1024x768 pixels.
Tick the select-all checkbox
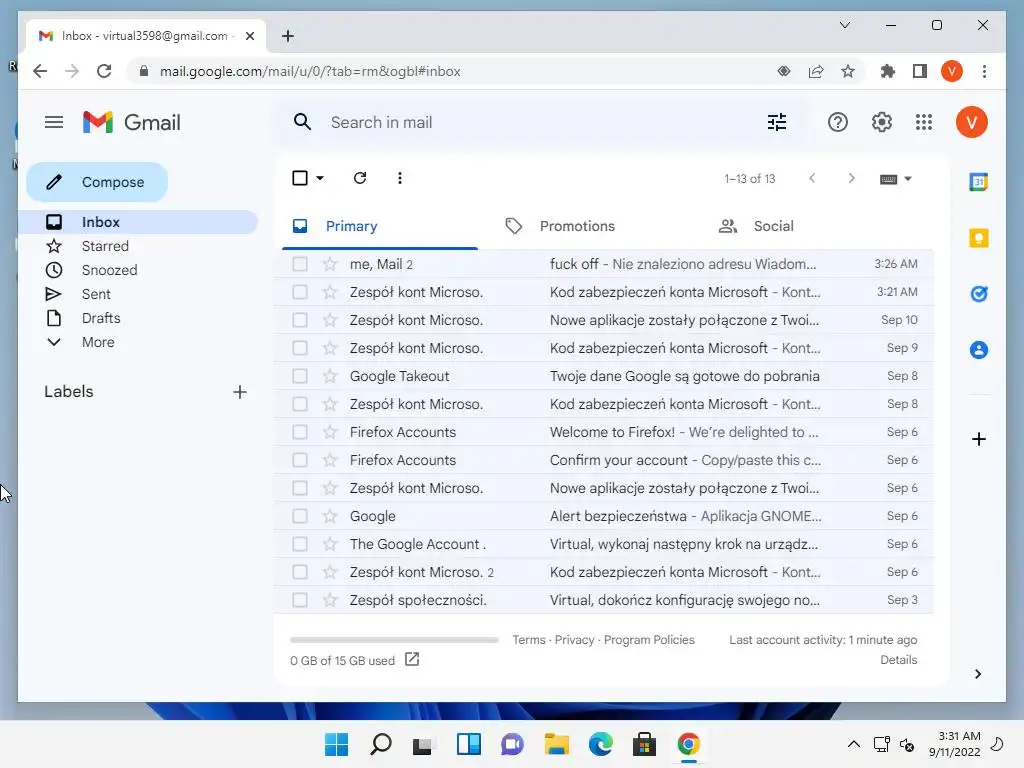click(x=300, y=178)
